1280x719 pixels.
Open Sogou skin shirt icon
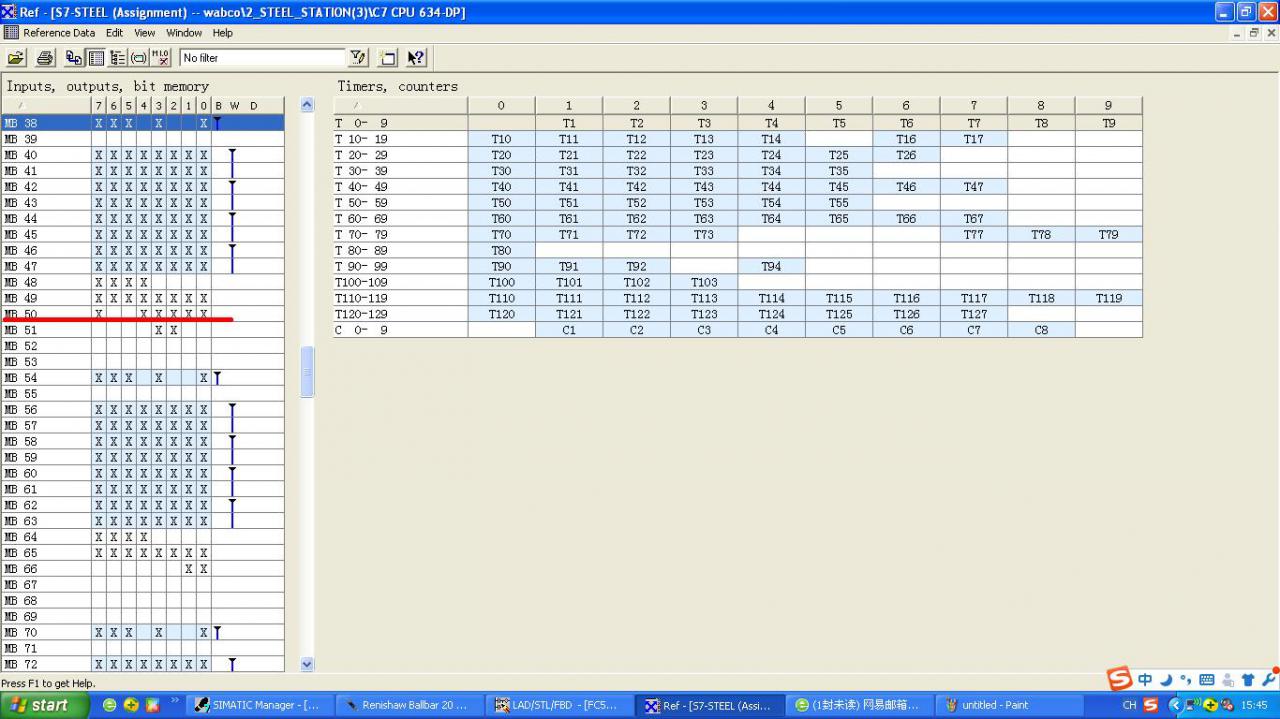pos(1247,680)
